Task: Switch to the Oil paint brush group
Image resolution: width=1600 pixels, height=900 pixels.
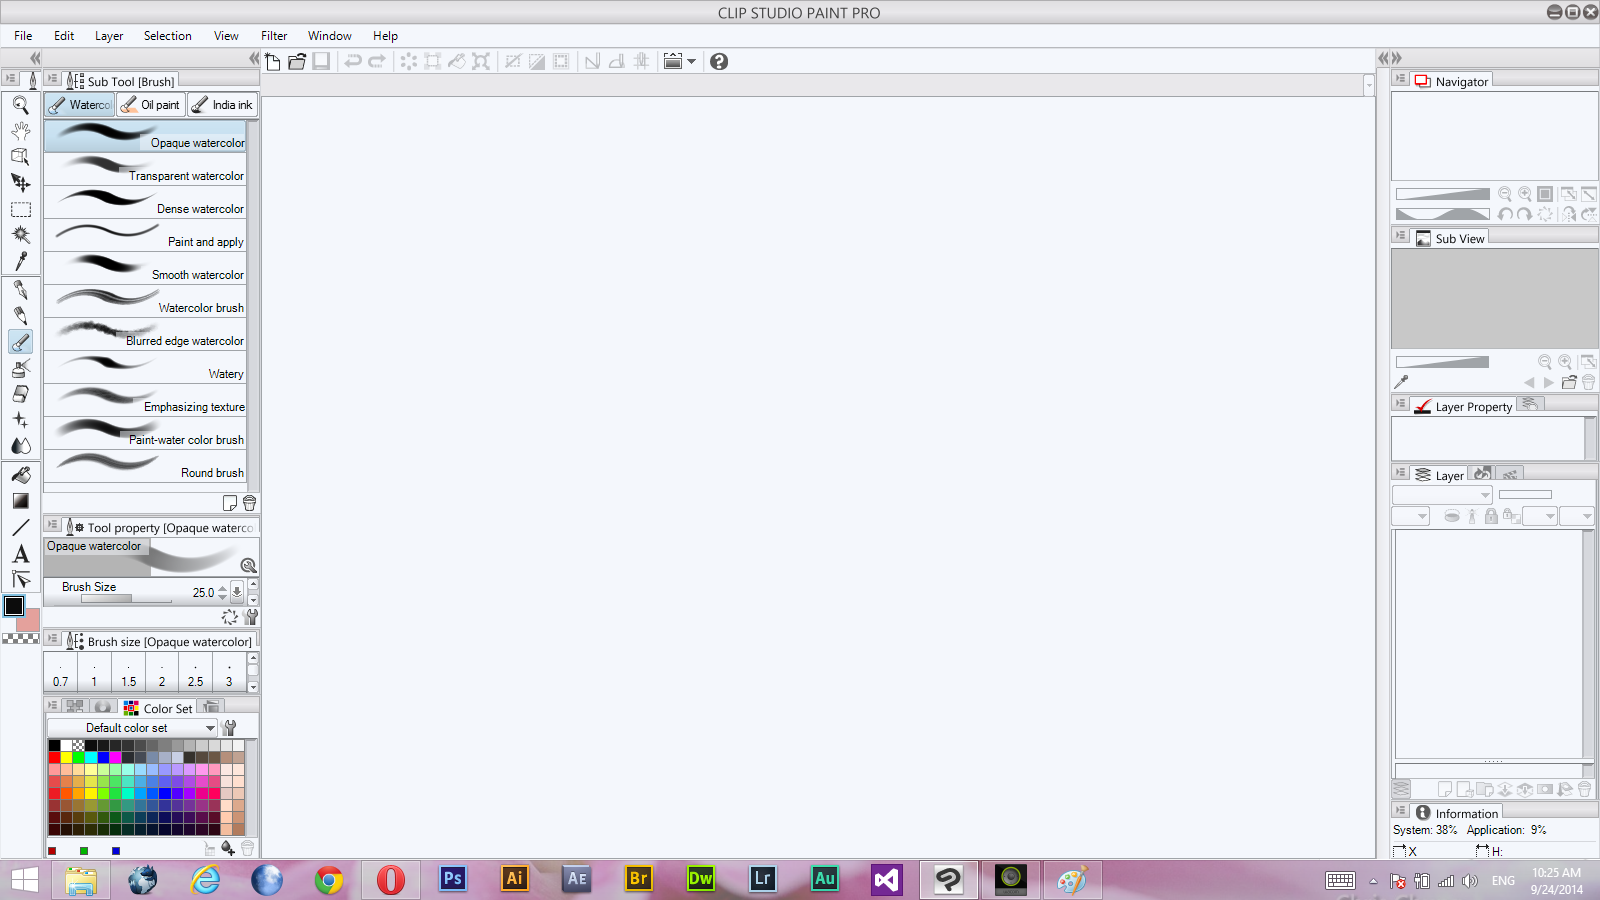Action: tap(151, 105)
